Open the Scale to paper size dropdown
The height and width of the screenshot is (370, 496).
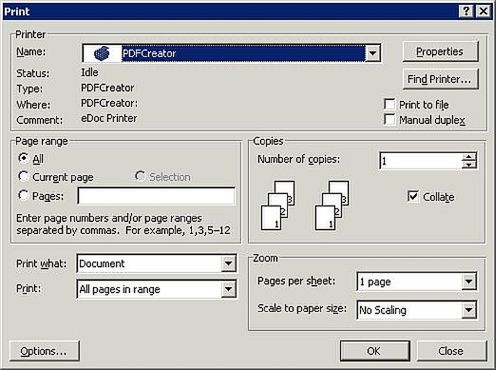468,310
